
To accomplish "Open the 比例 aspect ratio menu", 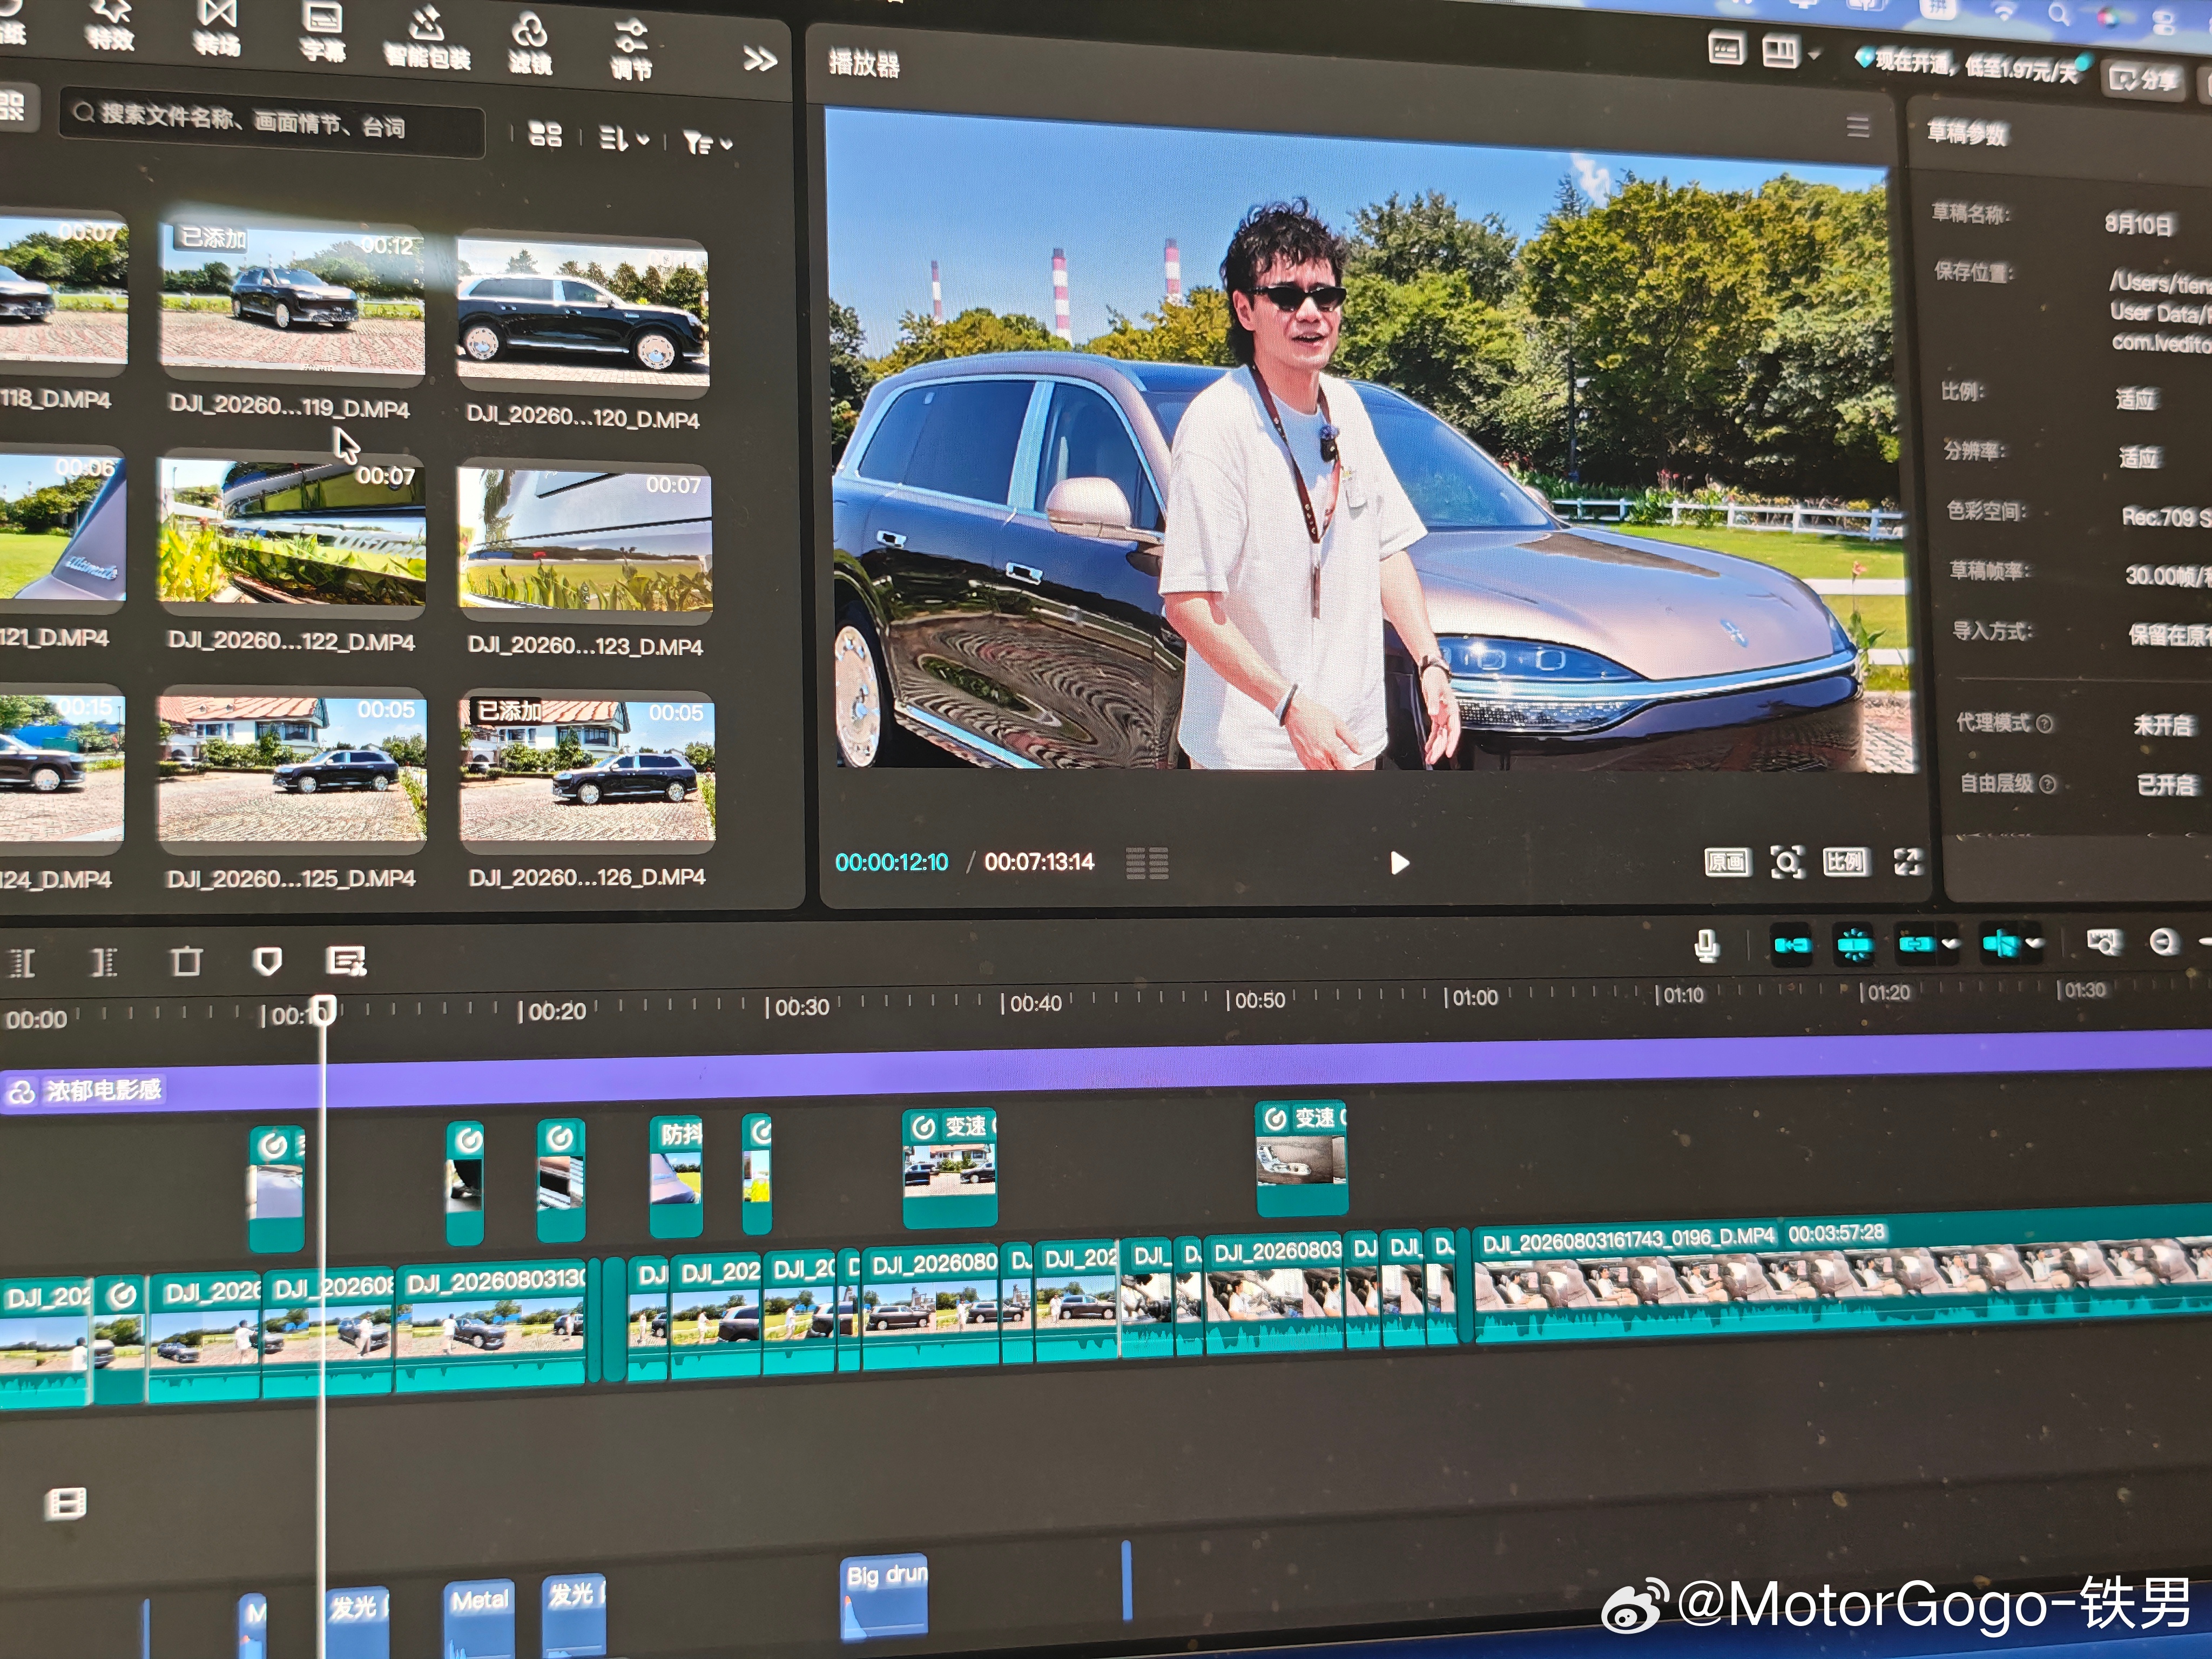I will (1845, 862).
